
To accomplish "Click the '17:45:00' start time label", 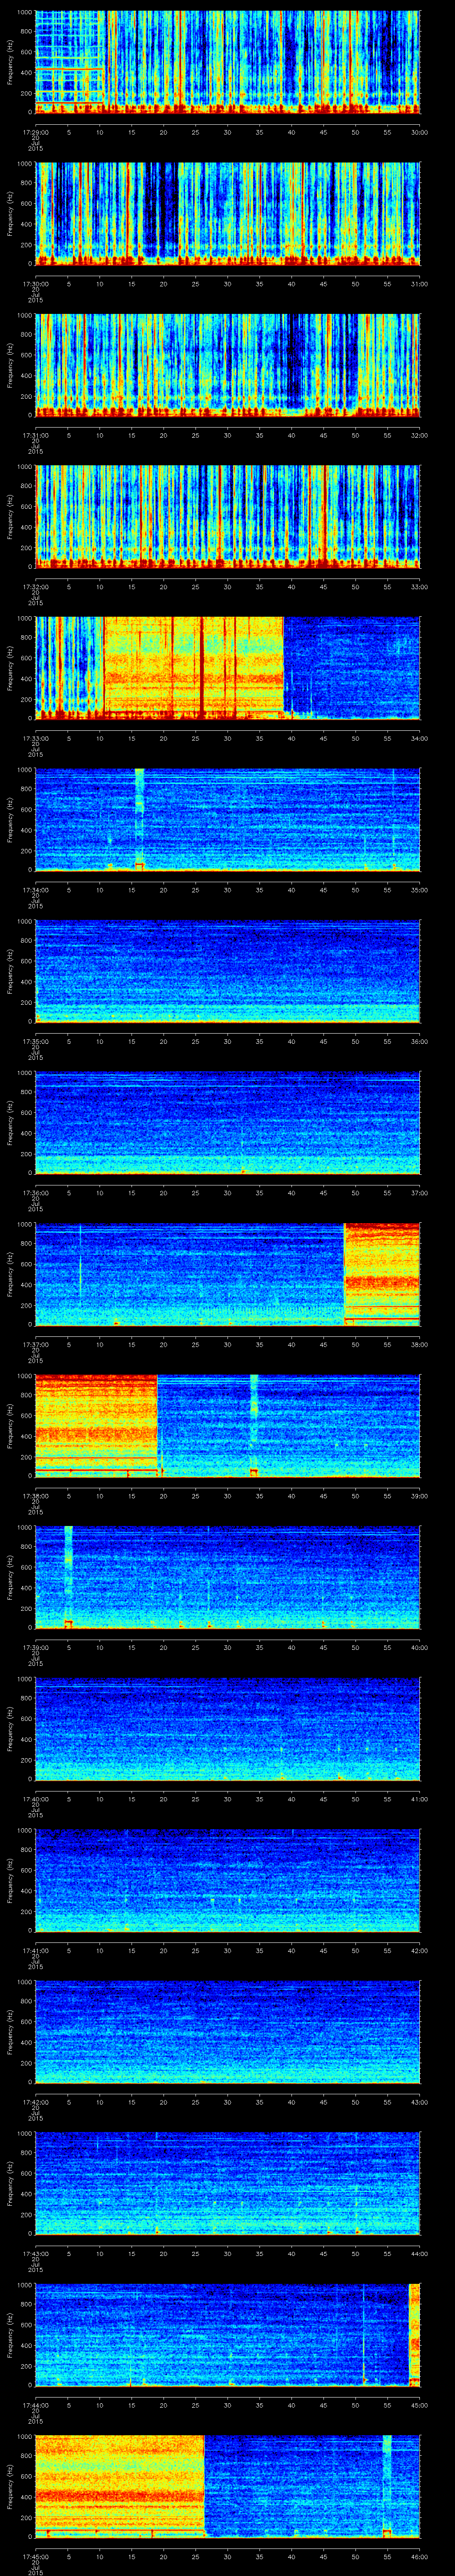I will pyautogui.click(x=35, y=2555).
